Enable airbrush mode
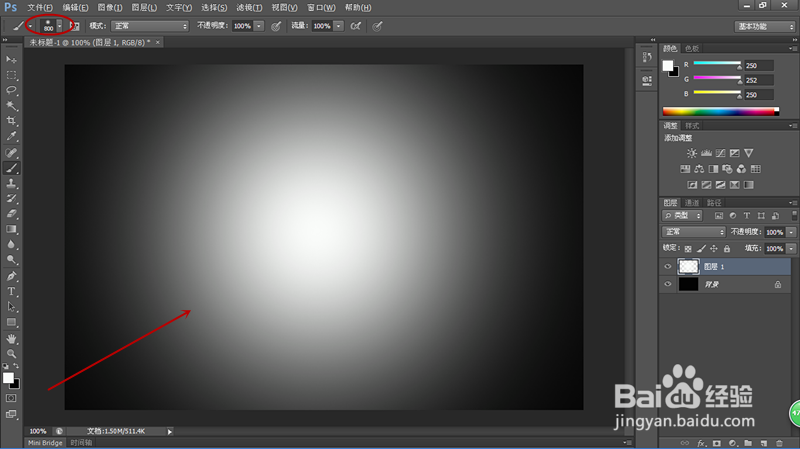The image size is (800, 449). point(356,26)
